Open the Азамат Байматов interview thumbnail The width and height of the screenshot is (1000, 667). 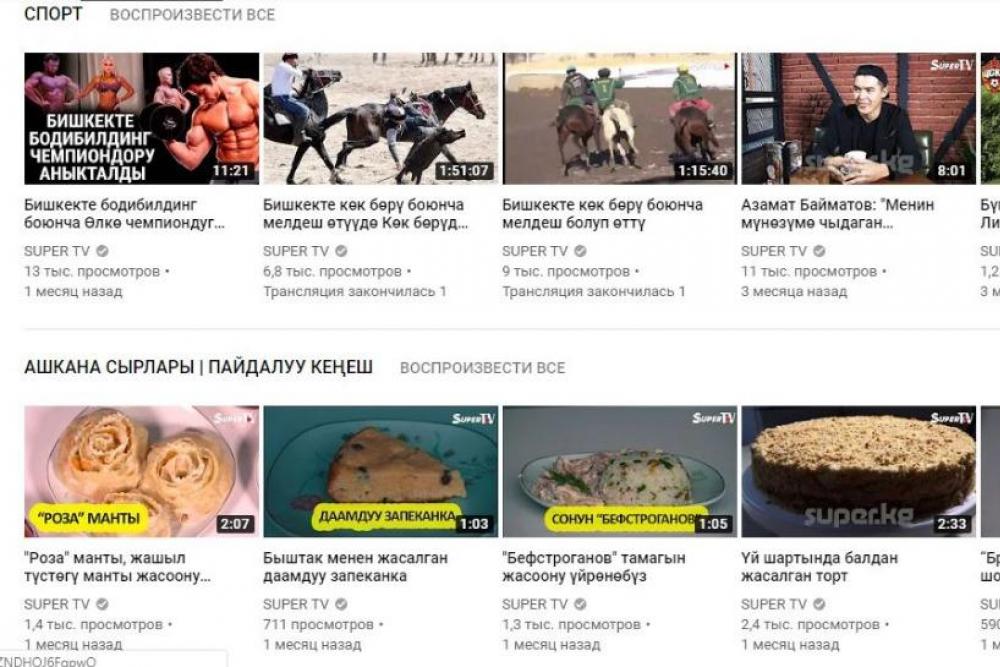coord(858,119)
